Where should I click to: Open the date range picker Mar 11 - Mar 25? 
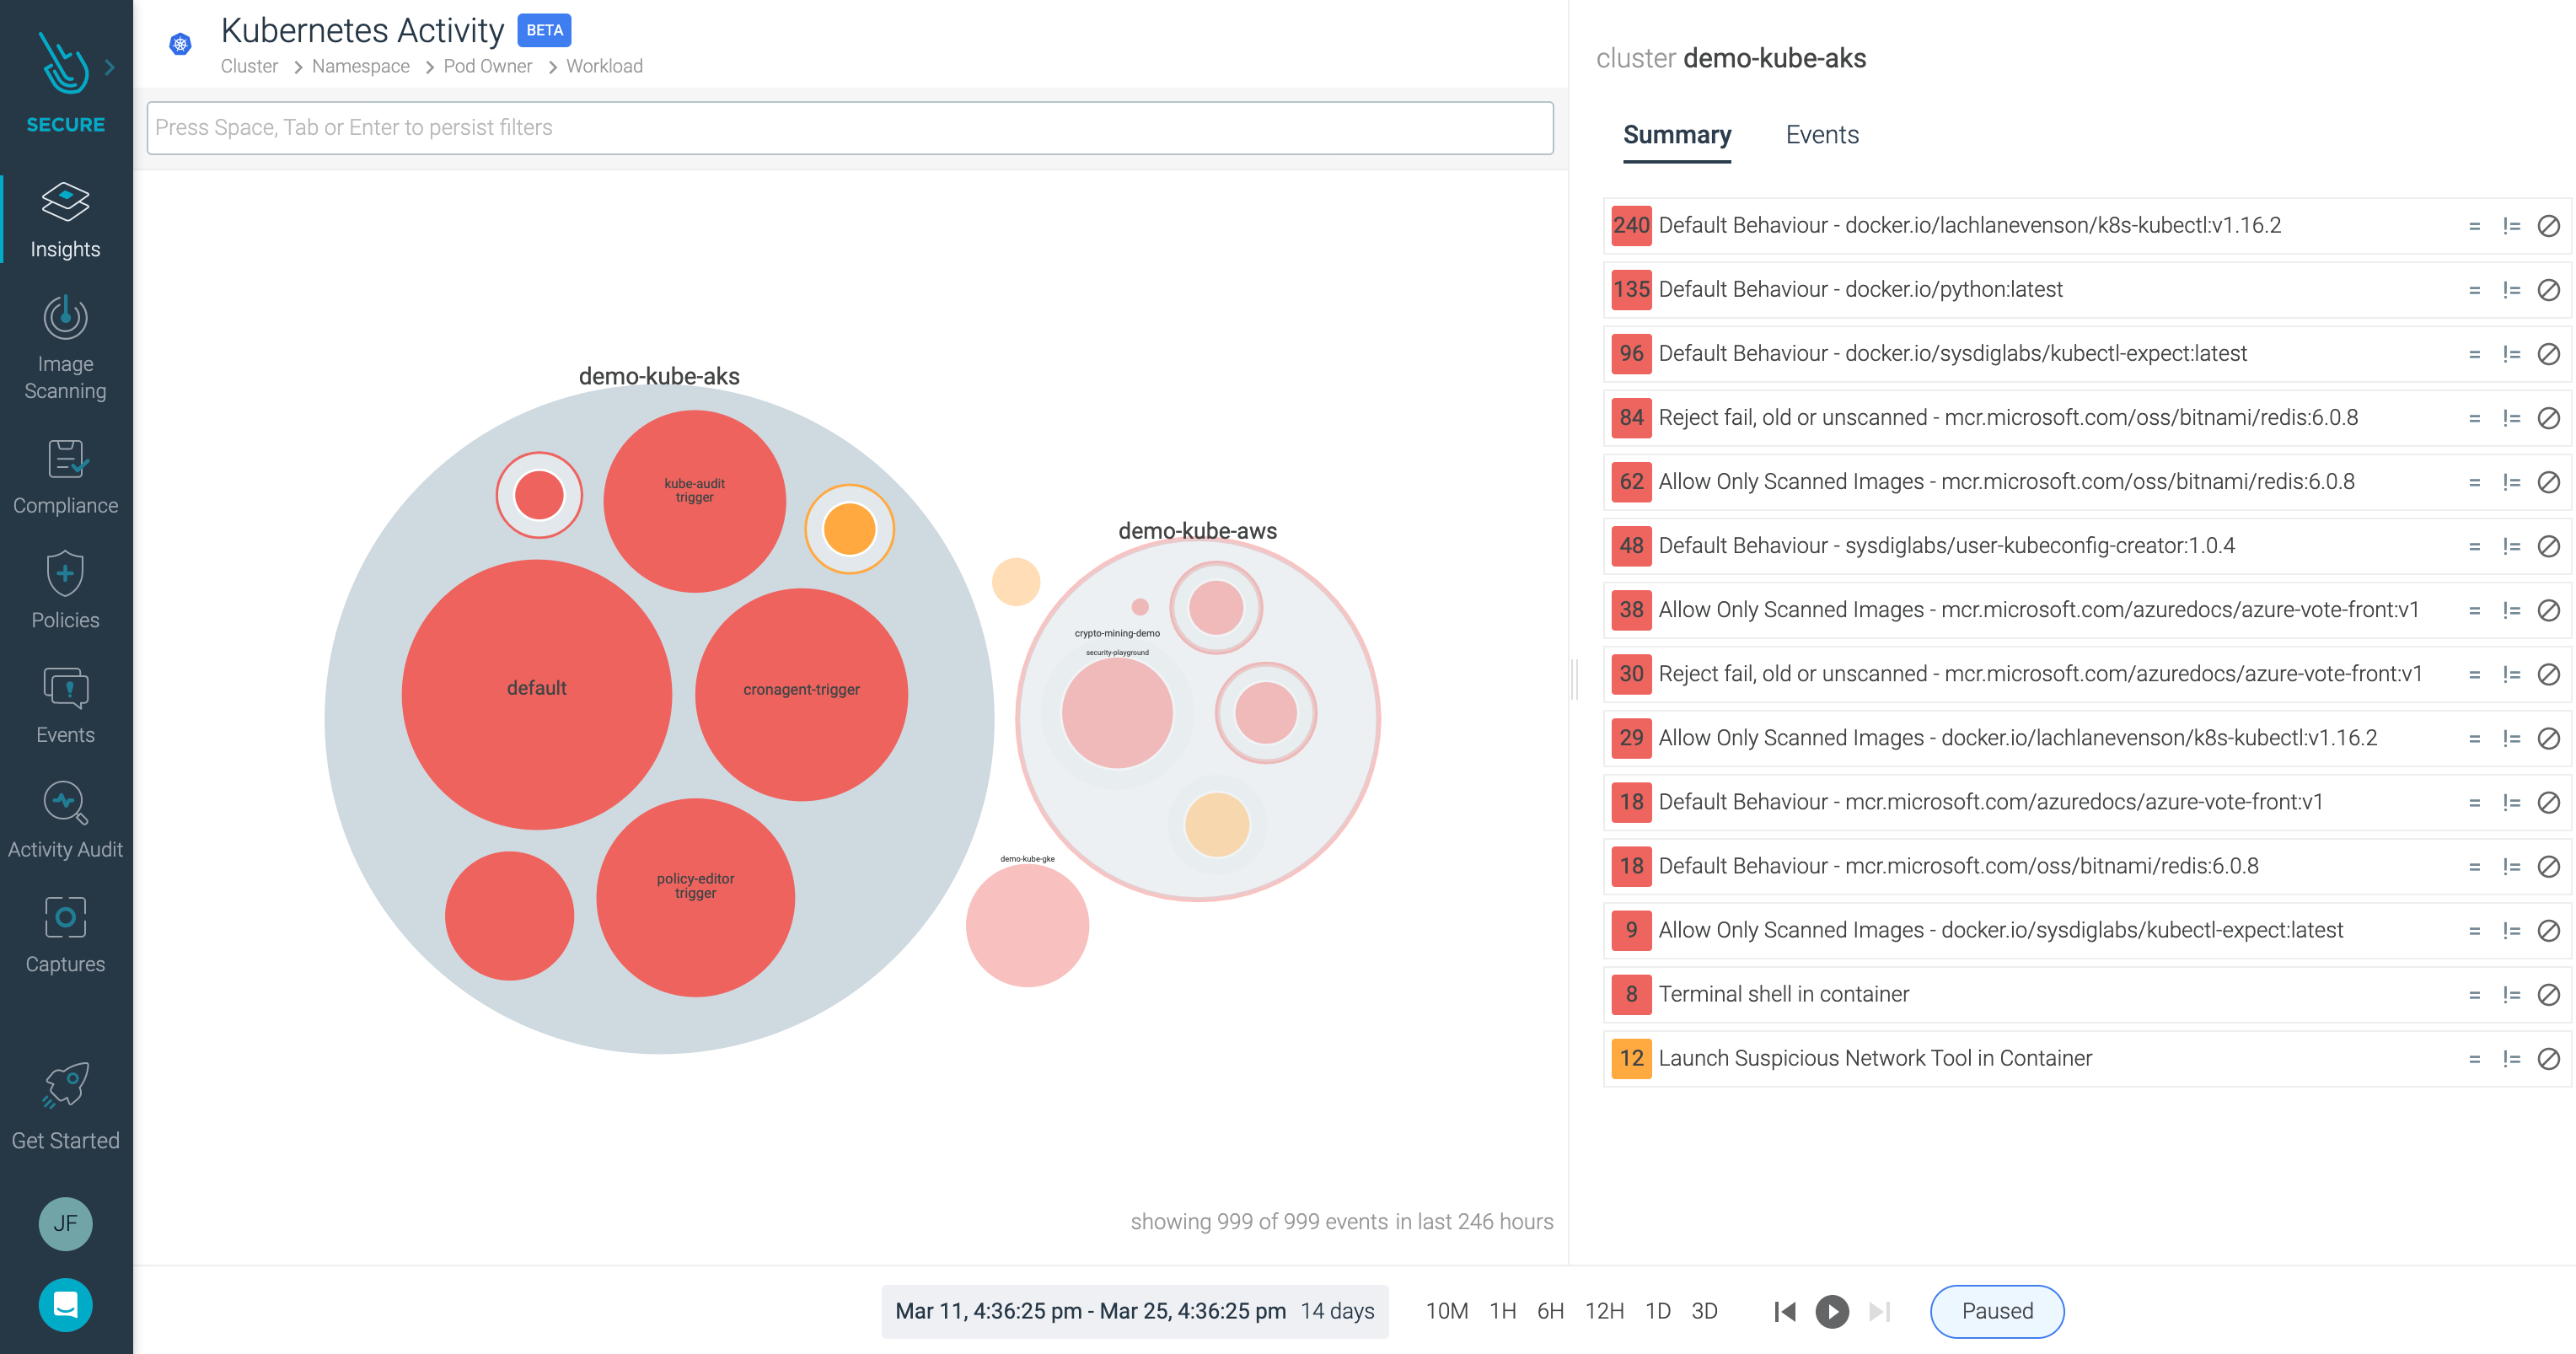(x=1134, y=1311)
